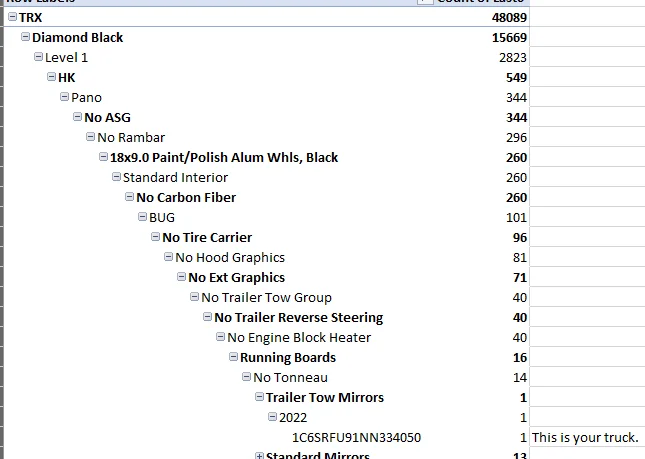The height and width of the screenshot is (459, 645).
Task: Select the 18x9.0 Paint/Polish Alum Whls, Black label
Action: point(224,158)
